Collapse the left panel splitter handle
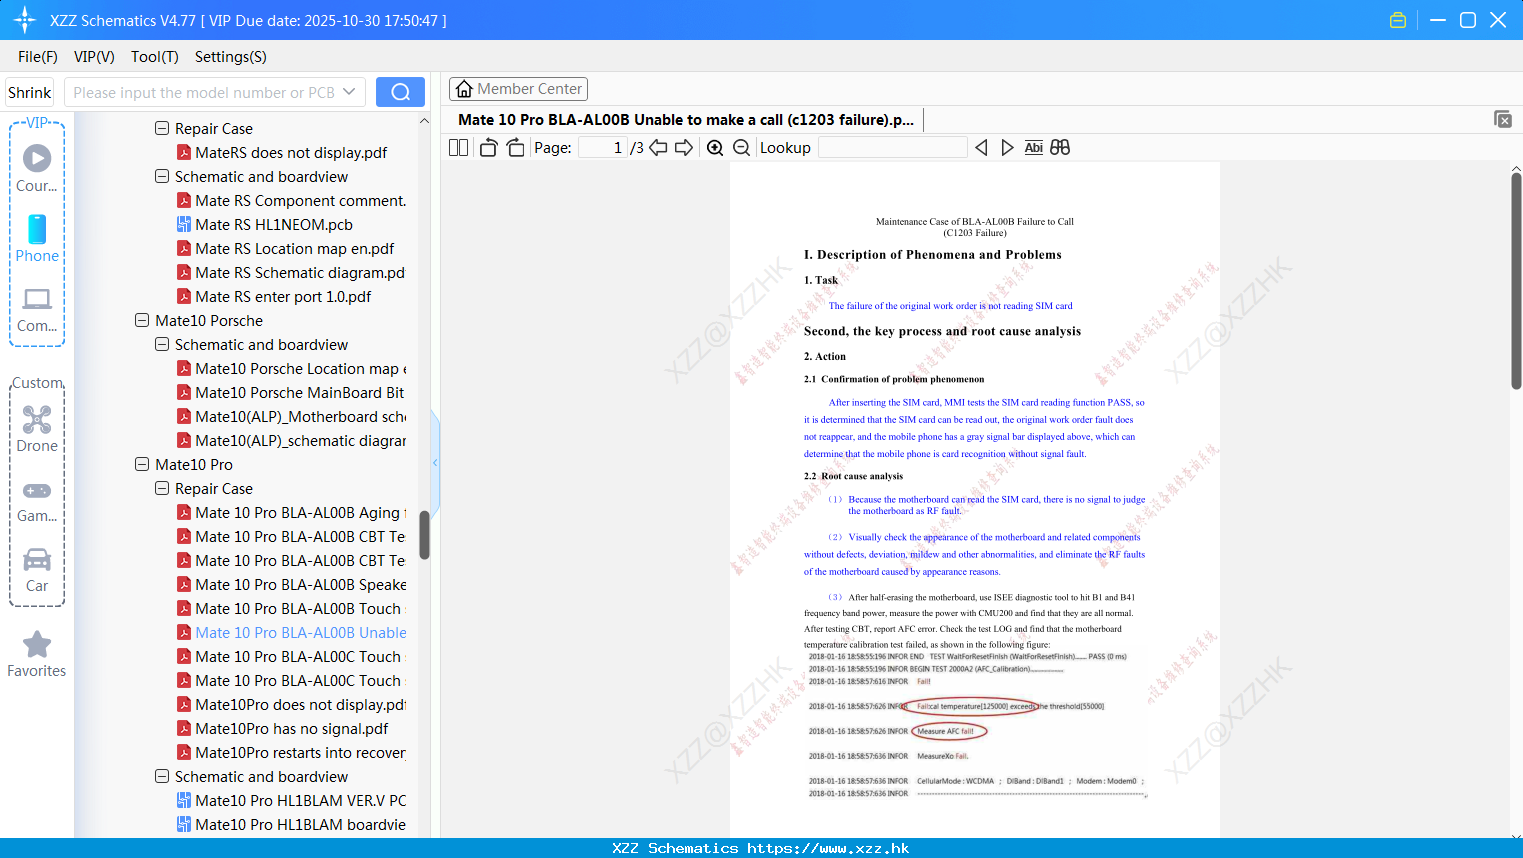Screen dimensions: 1523x858 tap(435, 462)
